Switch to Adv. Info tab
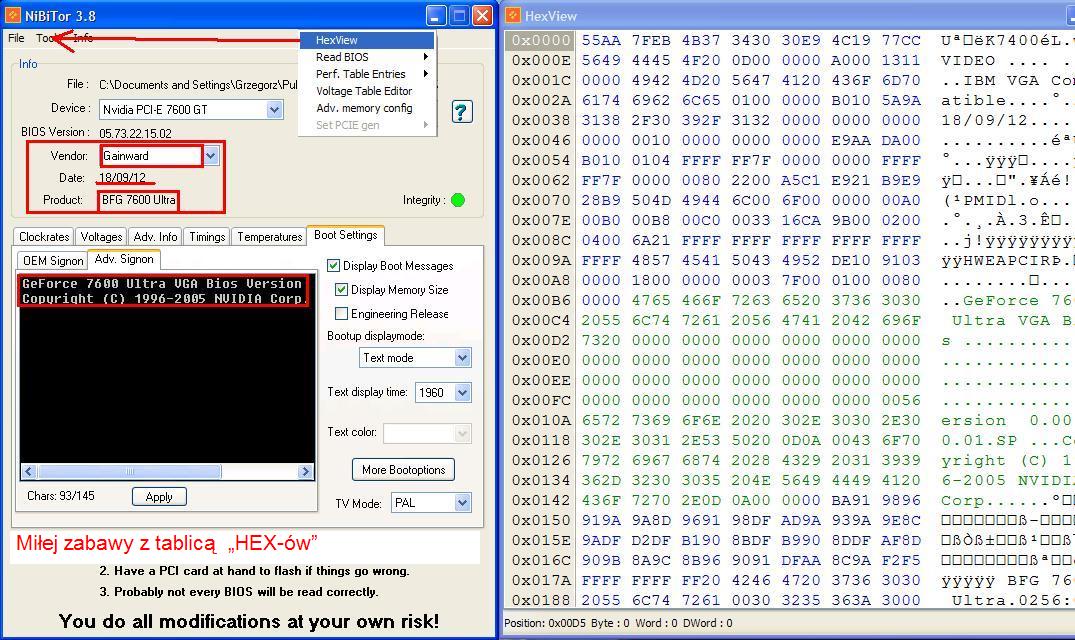The height and width of the screenshot is (640, 1075). point(155,236)
